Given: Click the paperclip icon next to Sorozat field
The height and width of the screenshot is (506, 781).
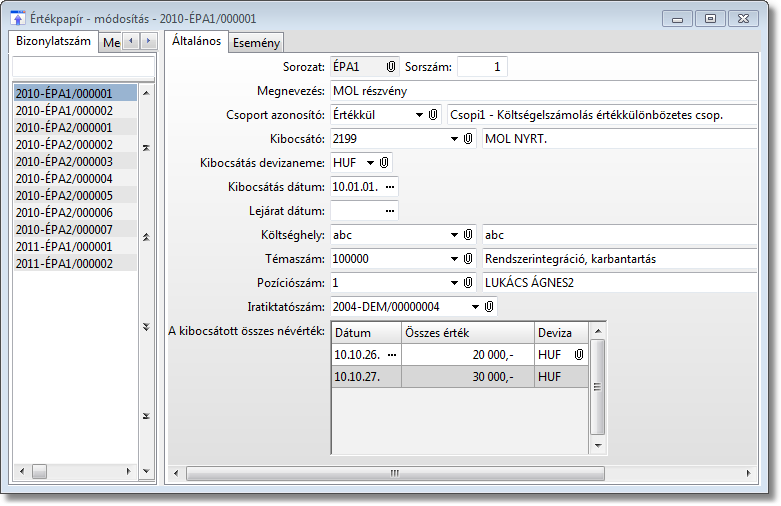Looking at the screenshot, I should coord(391,67).
